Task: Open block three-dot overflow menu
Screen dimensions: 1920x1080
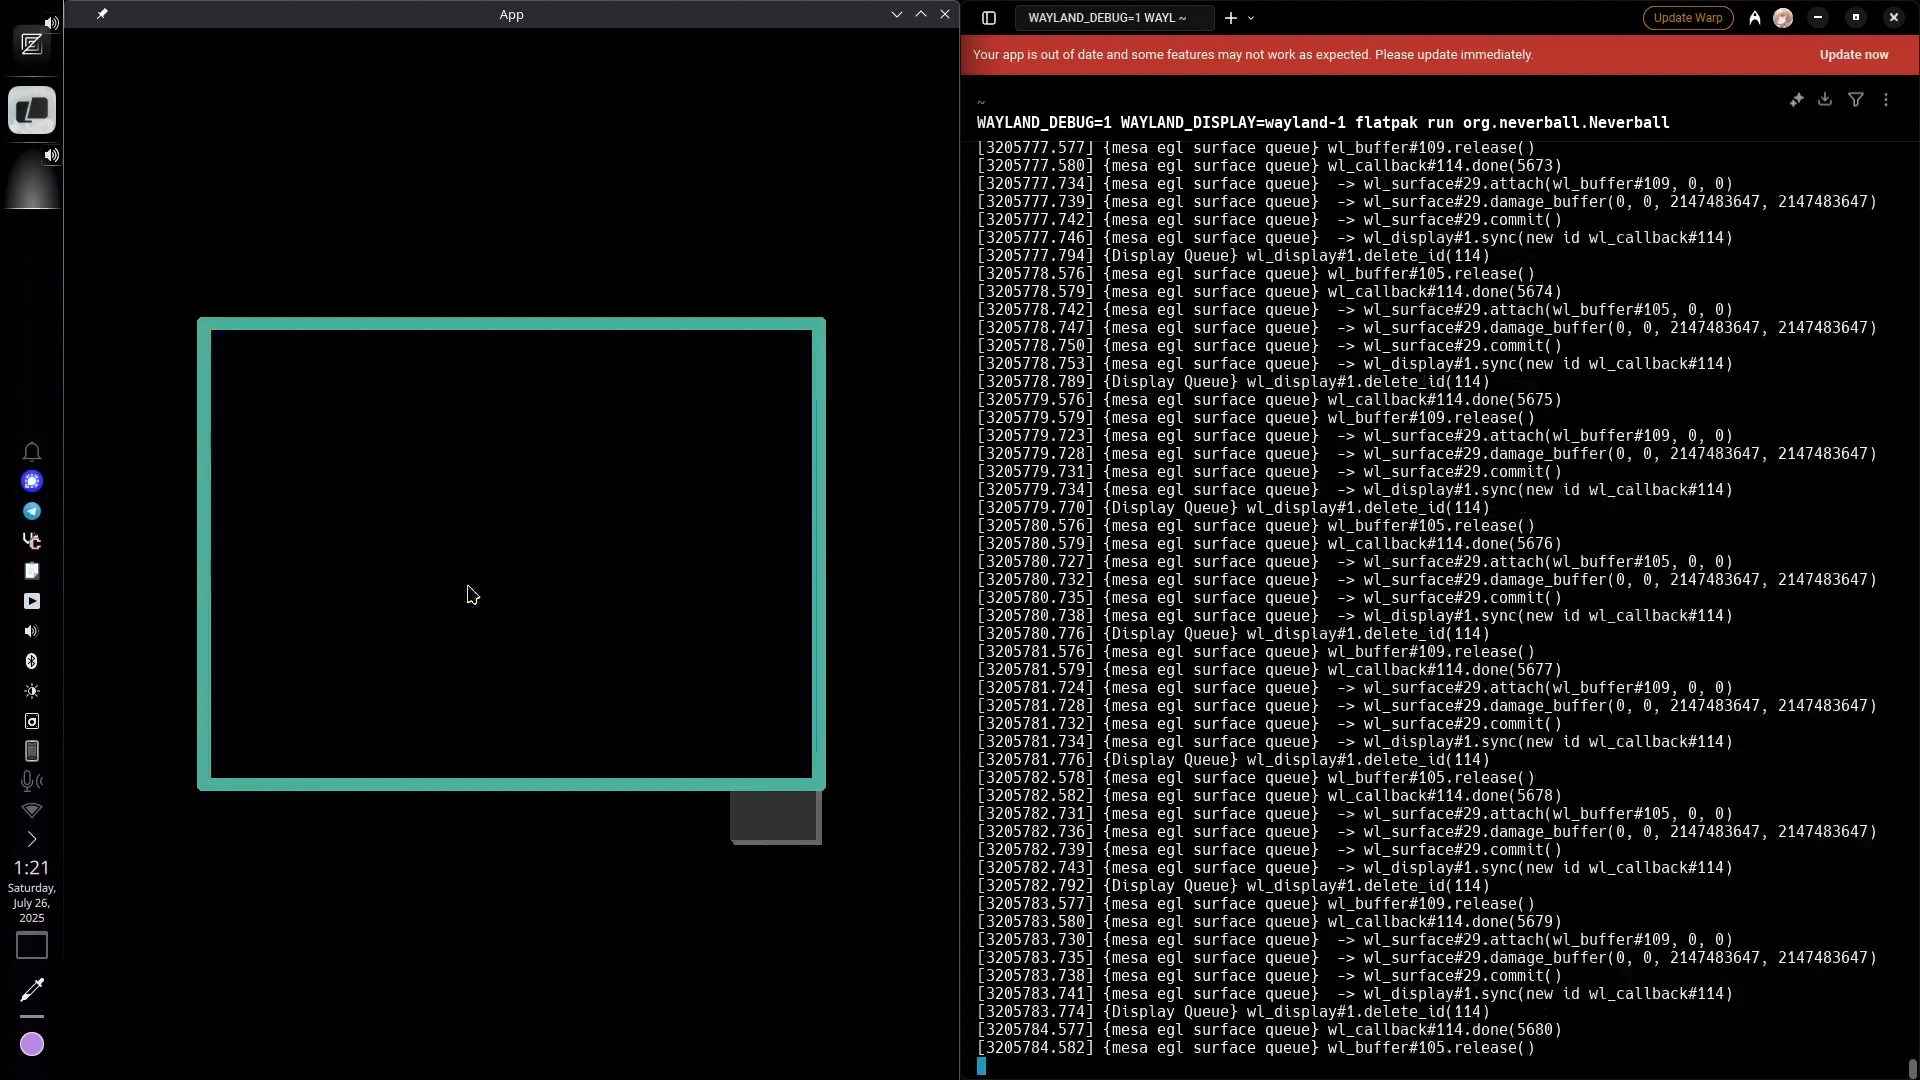Action: point(1886,100)
